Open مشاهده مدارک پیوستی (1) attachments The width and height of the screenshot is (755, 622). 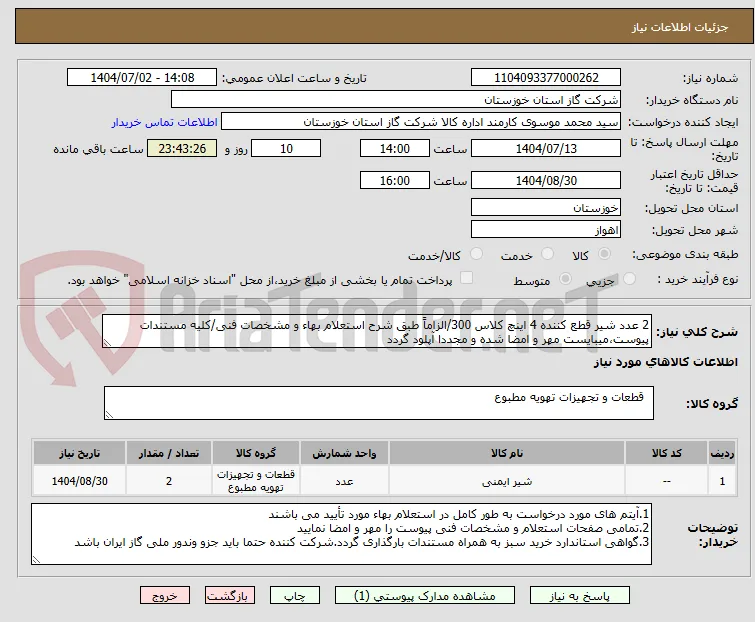pos(425,596)
